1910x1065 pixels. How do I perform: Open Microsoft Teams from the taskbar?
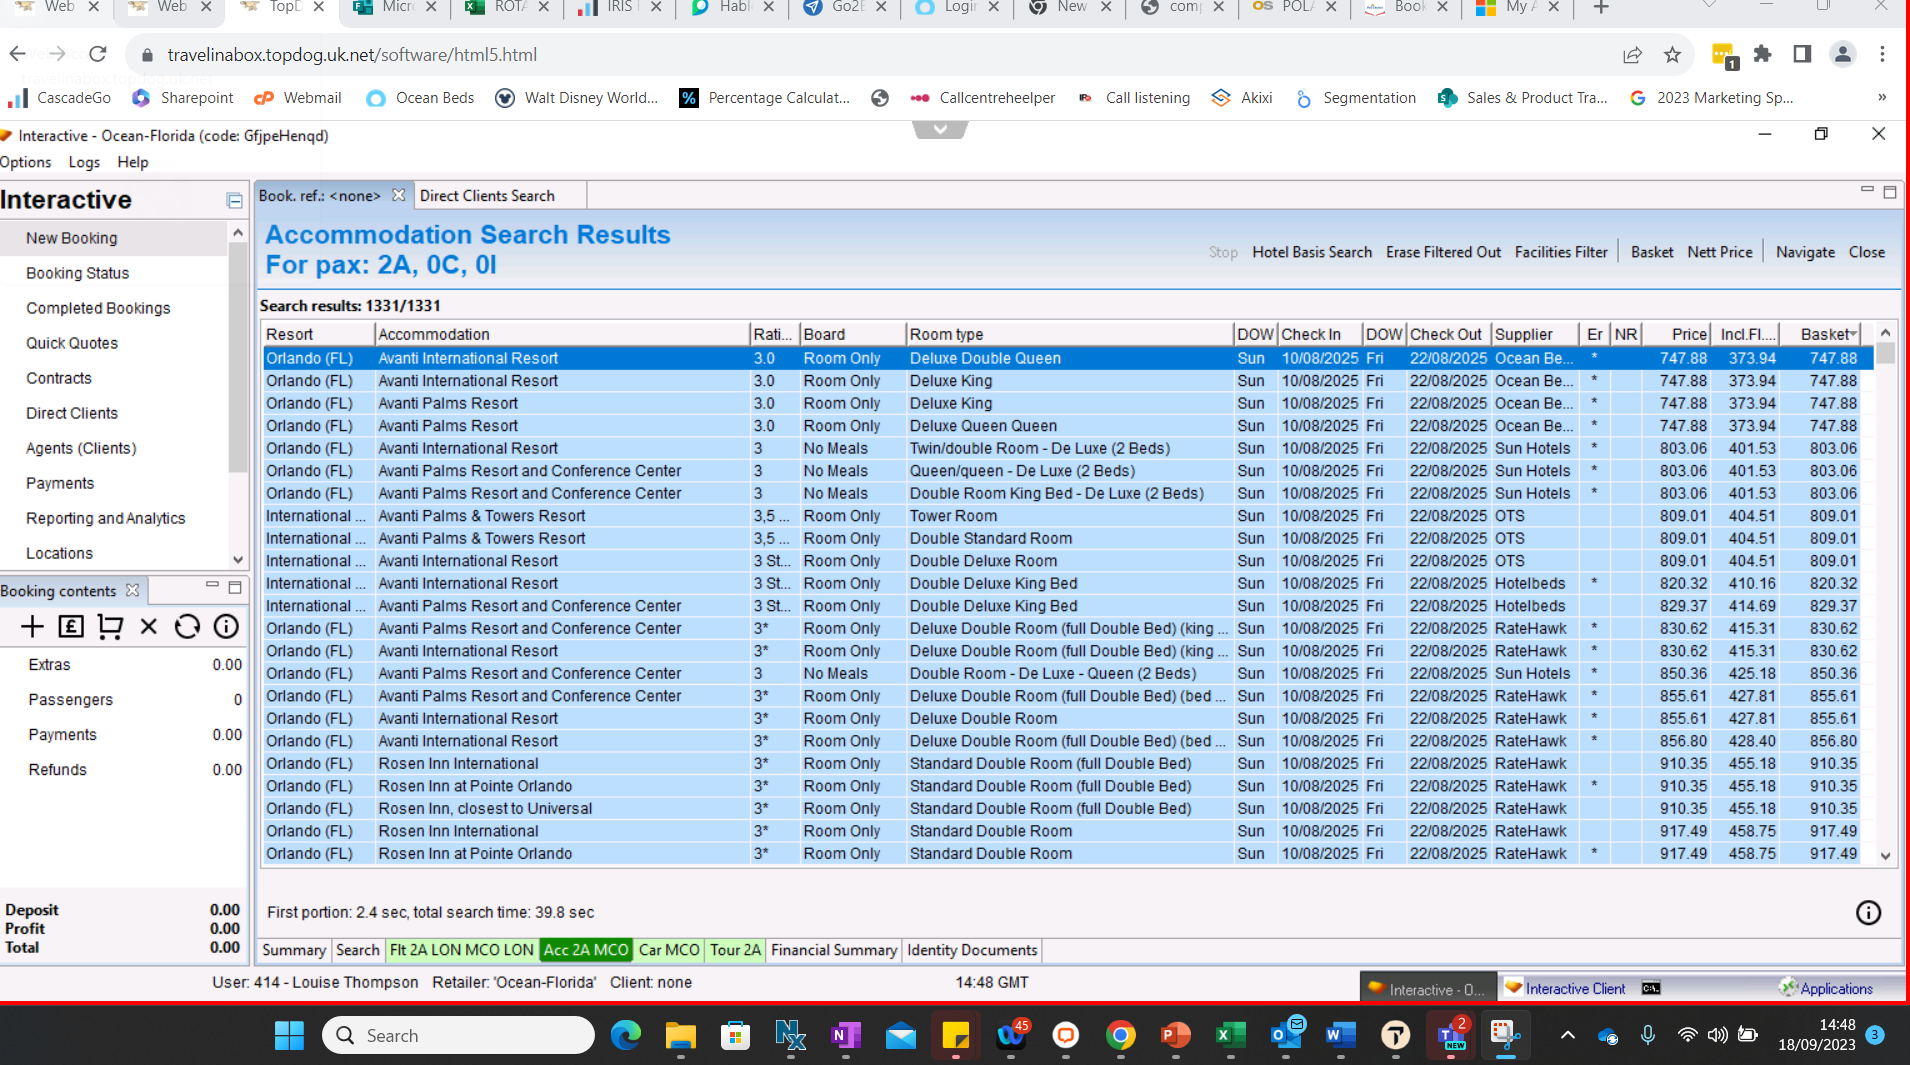pyautogui.click(x=1451, y=1036)
